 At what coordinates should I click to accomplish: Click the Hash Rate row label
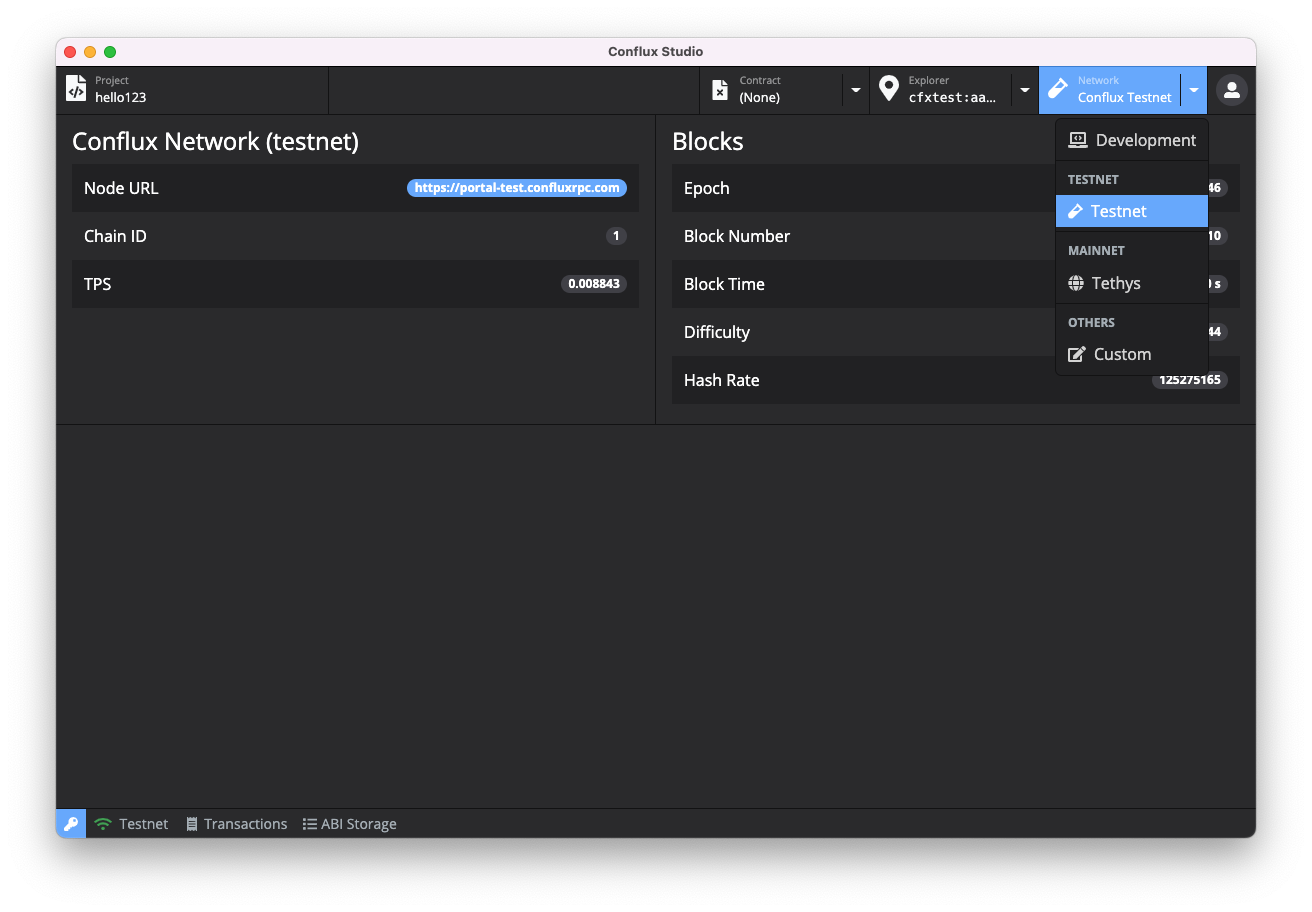coord(722,380)
